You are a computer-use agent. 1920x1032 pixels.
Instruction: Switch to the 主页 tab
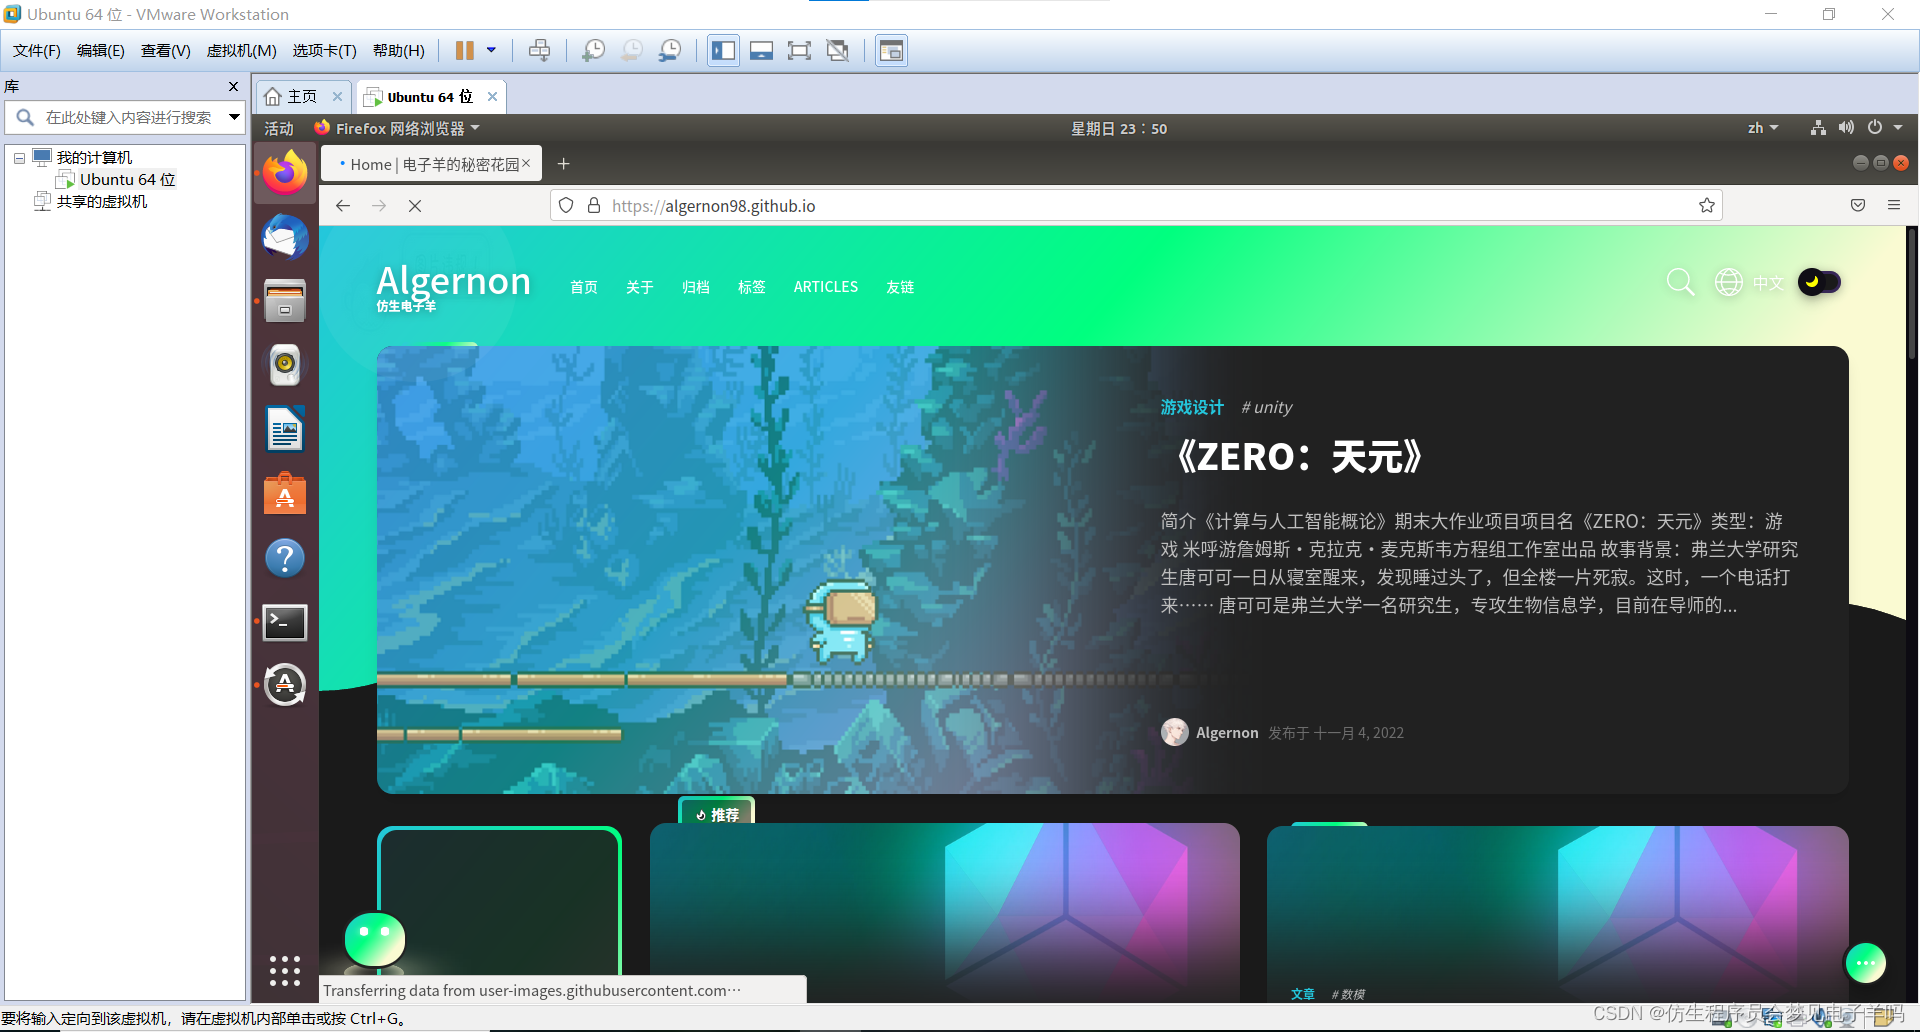[x=300, y=97]
